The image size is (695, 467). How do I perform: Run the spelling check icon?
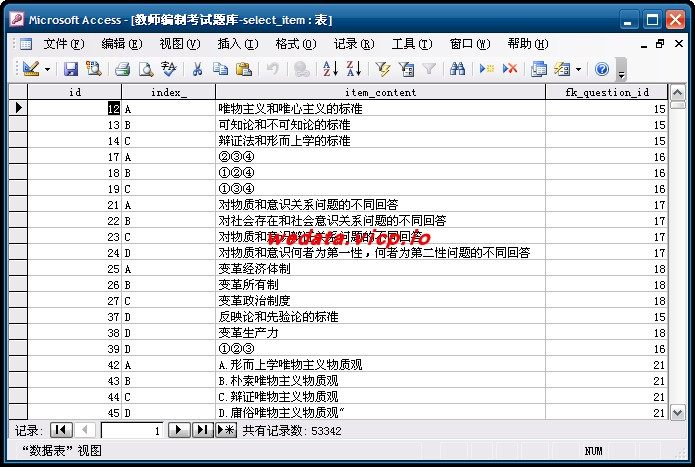tap(168, 69)
